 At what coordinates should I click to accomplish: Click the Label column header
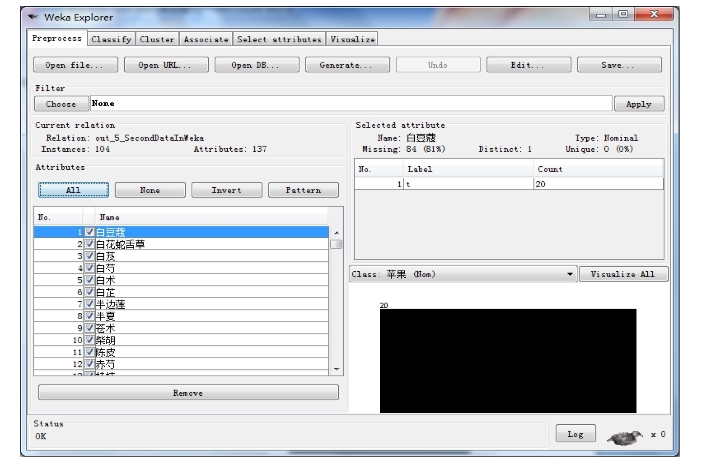tap(468, 169)
